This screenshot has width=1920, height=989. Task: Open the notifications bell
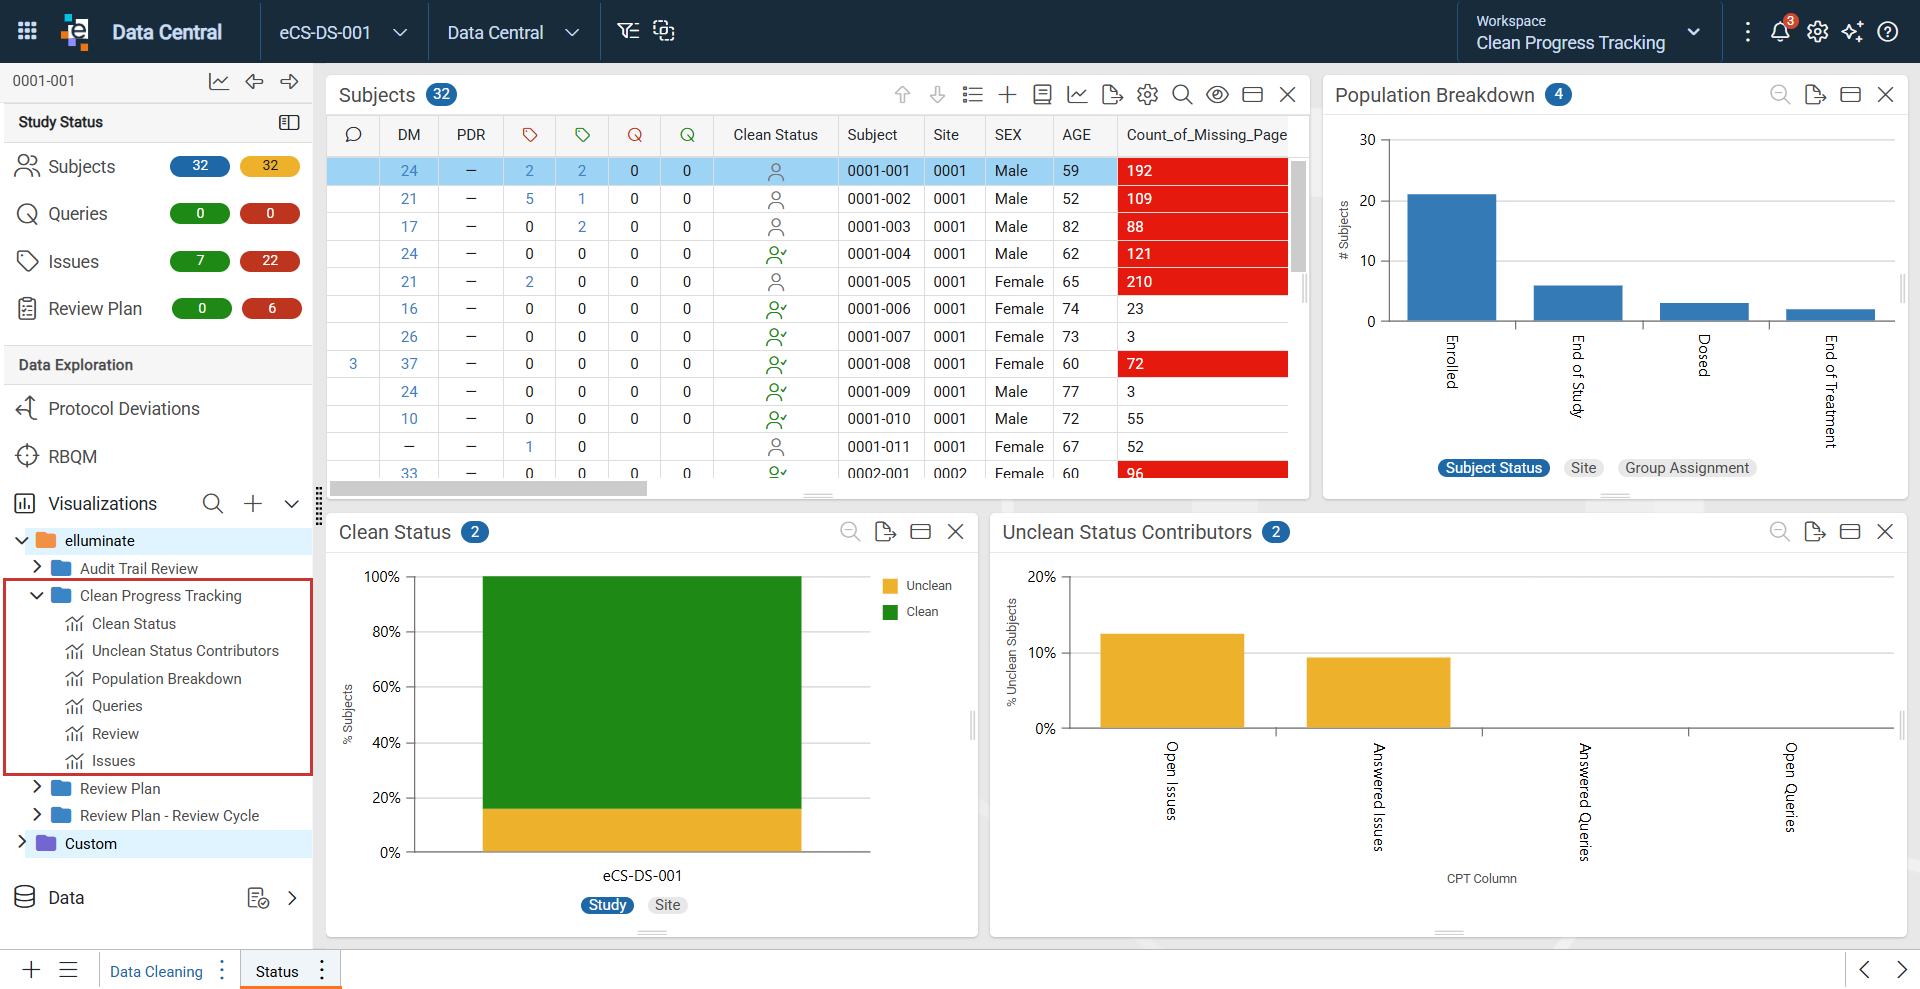(1780, 31)
